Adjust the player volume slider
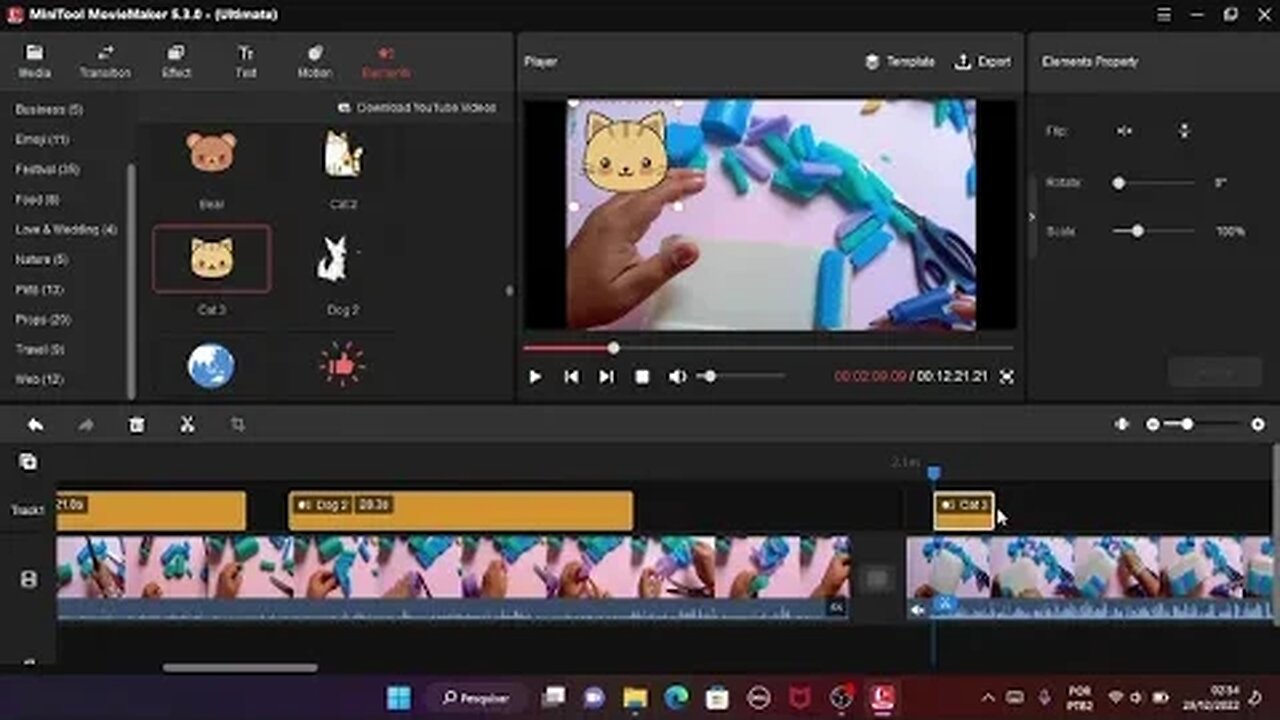 click(742, 376)
